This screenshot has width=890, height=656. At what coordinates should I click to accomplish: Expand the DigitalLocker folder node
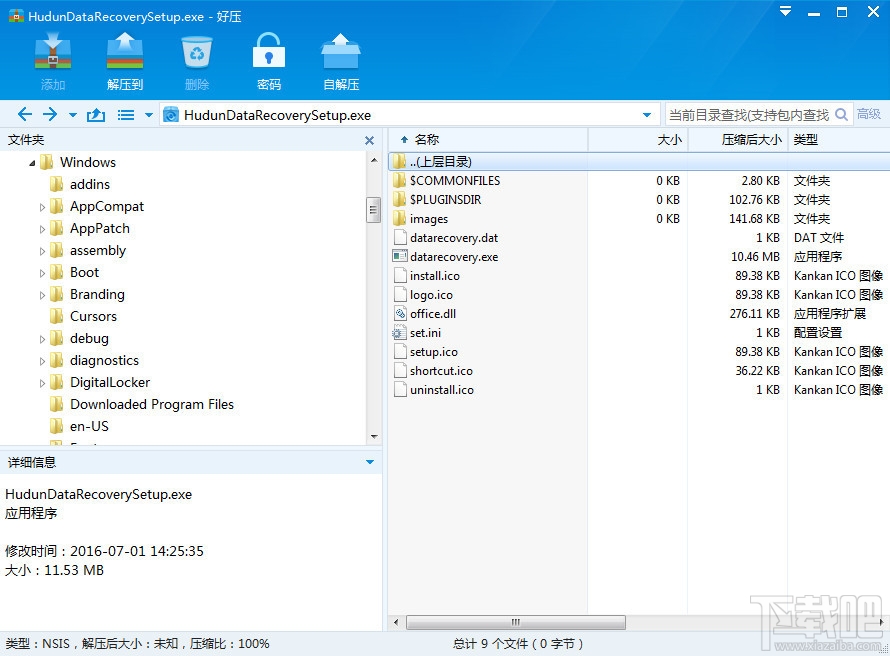[x=43, y=383]
